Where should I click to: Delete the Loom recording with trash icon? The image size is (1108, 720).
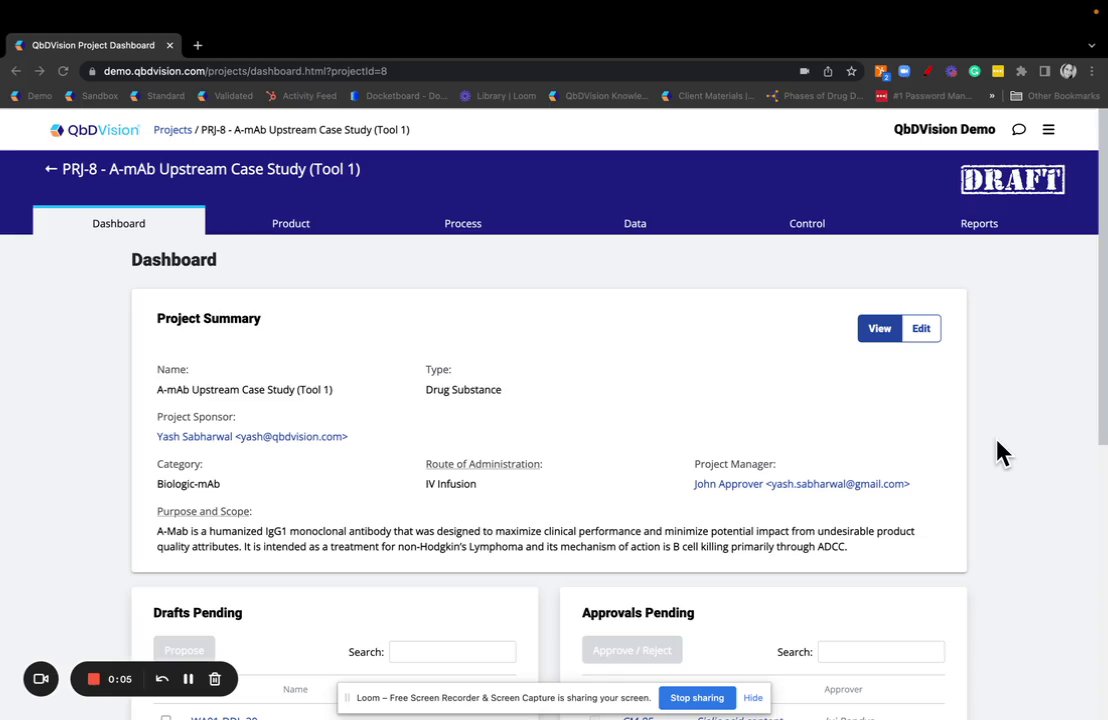tap(215, 679)
